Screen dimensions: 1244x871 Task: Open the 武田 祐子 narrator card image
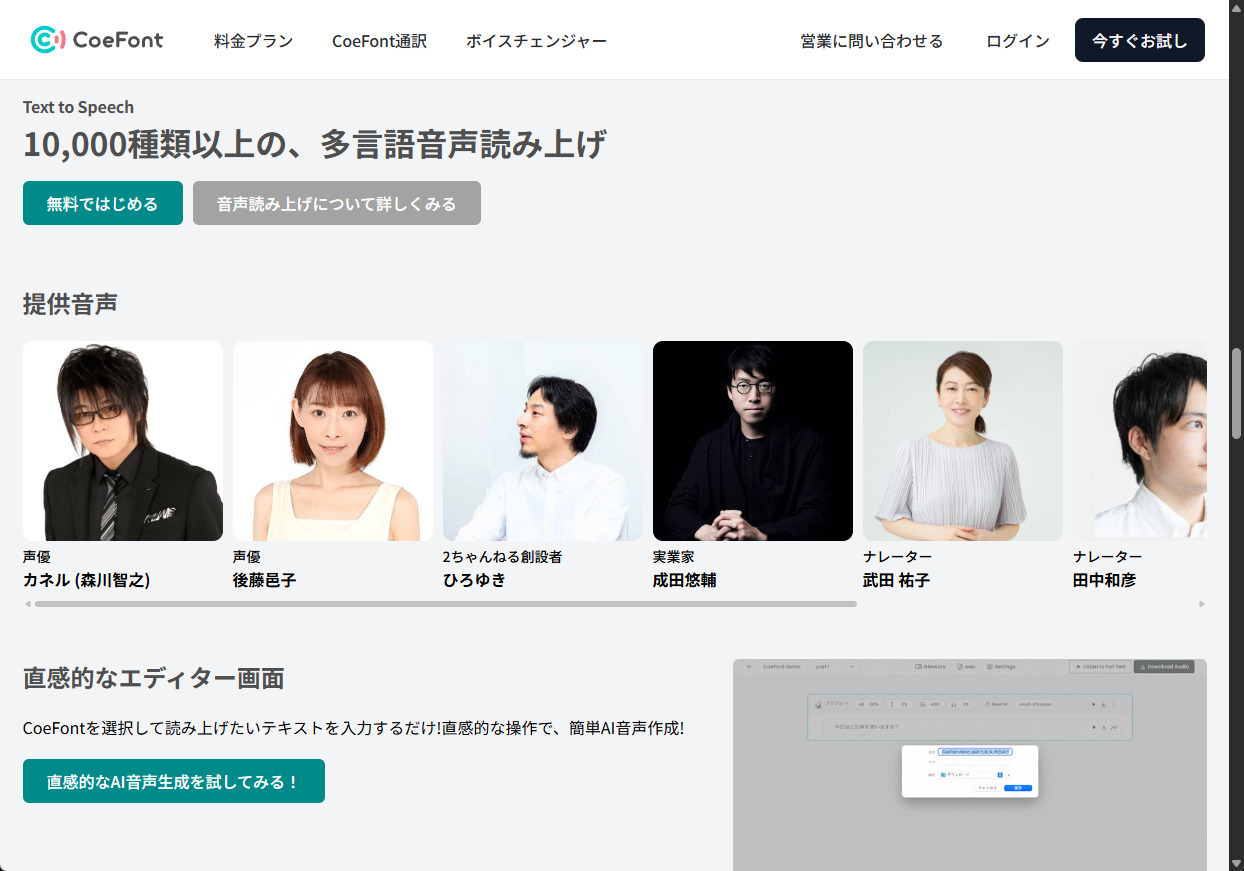[963, 441]
